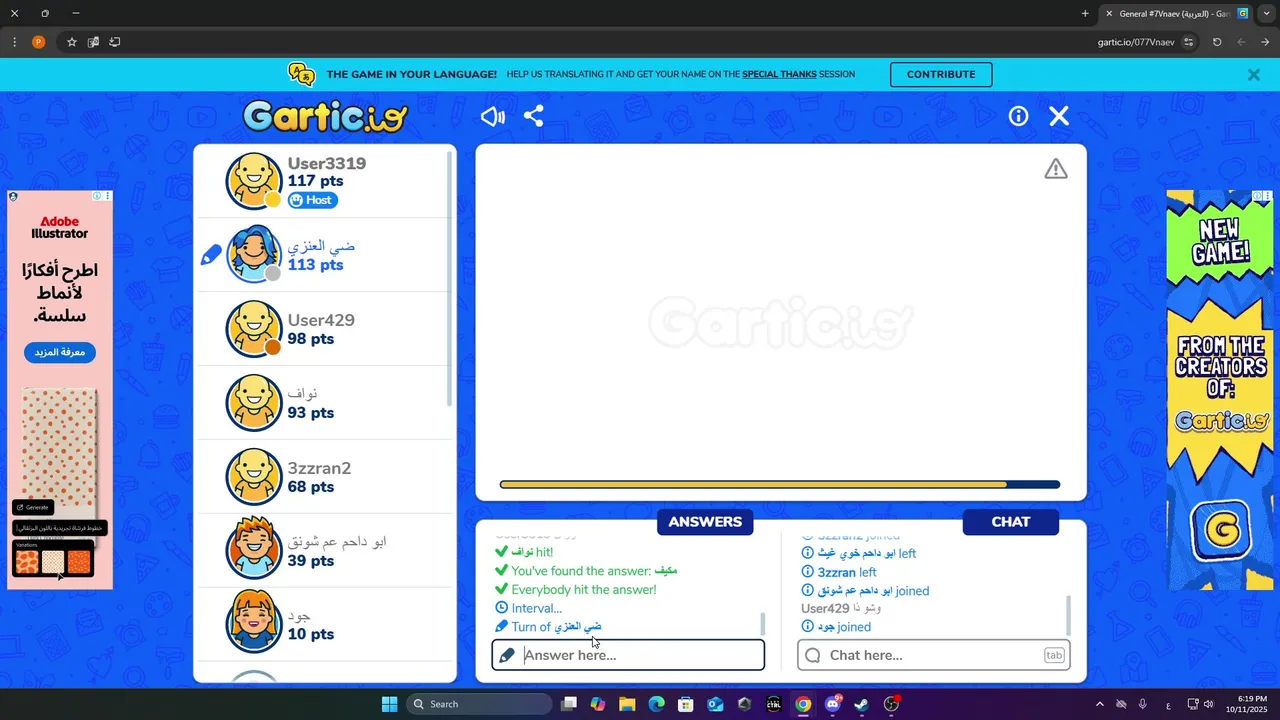Open Discord from the taskbar
The height and width of the screenshot is (720, 1280).
pos(832,704)
